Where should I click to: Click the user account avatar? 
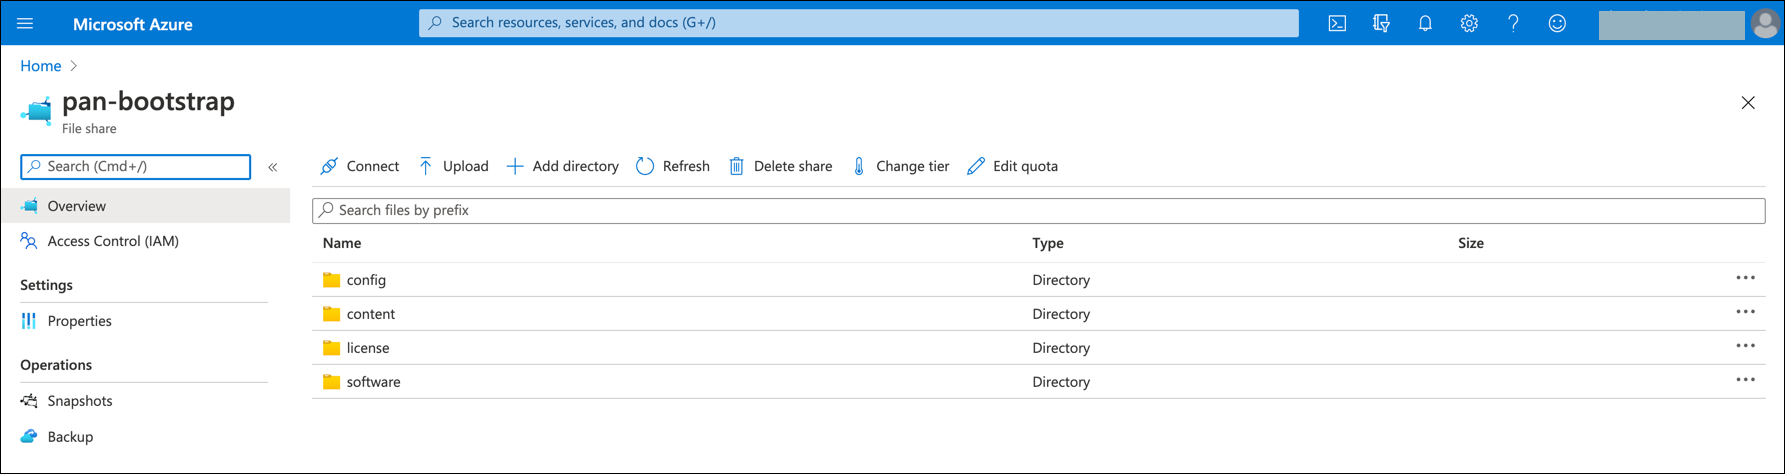point(1765,24)
